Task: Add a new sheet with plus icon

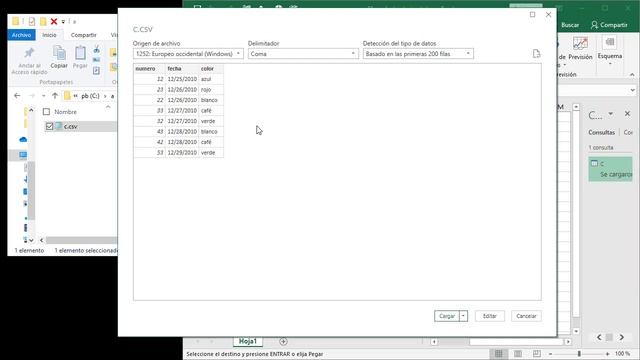Action: point(283,341)
